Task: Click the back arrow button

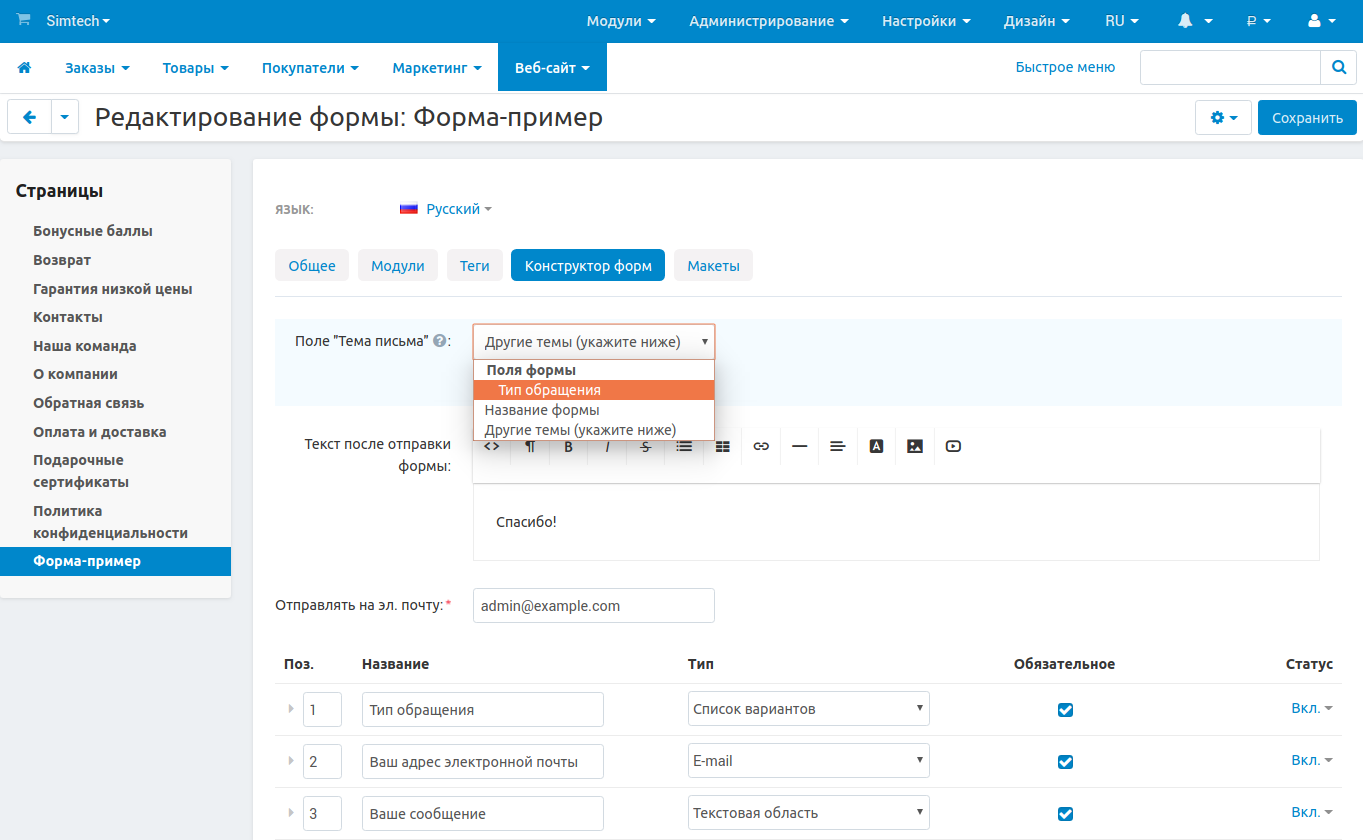Action: click(x=29, y=117)
